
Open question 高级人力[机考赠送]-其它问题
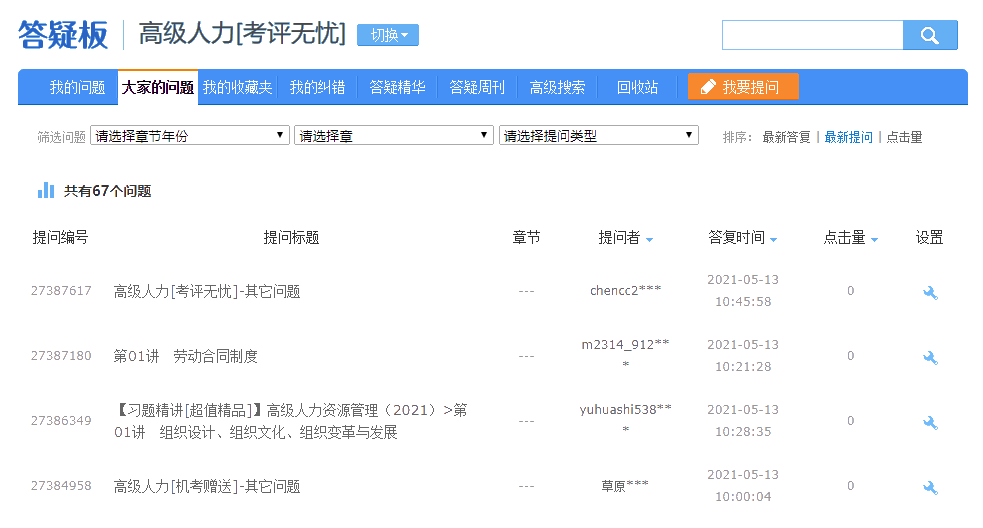coord(207,486)
